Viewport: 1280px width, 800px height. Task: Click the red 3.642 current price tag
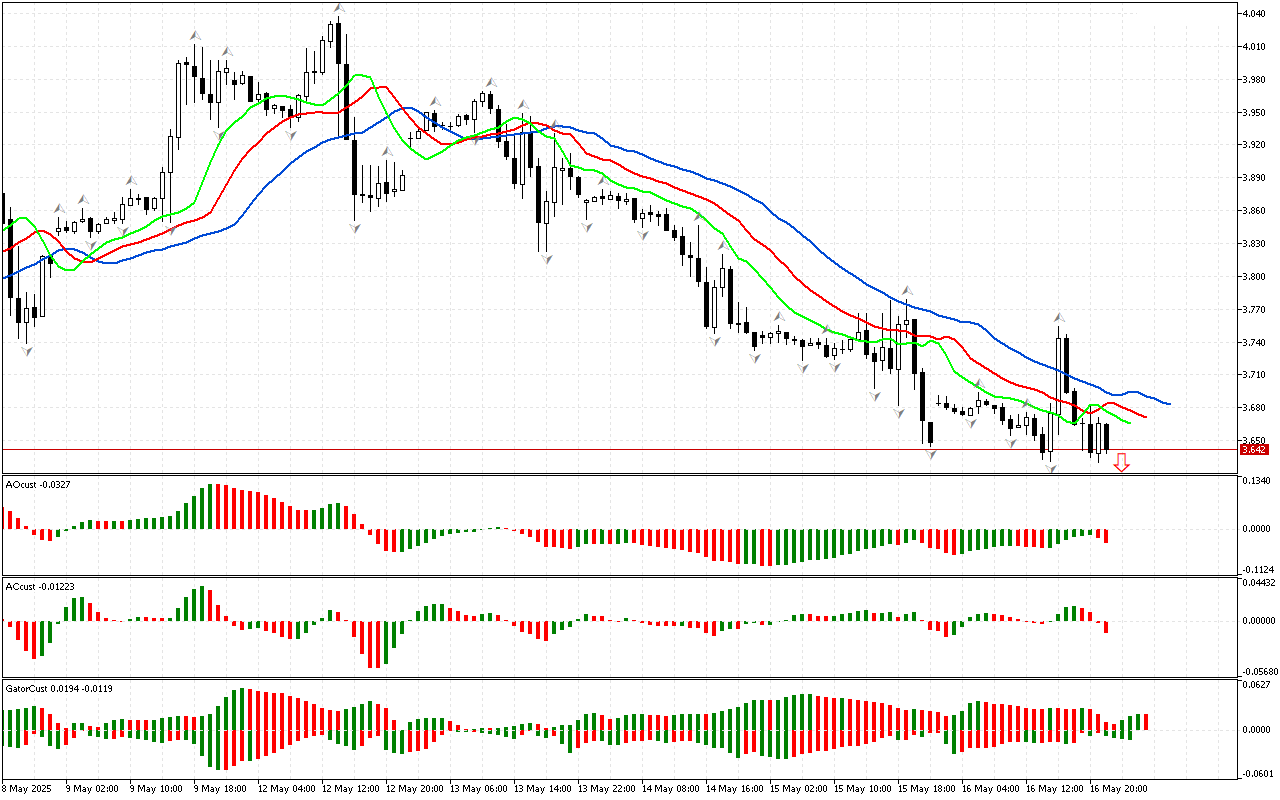point(1253,450)
